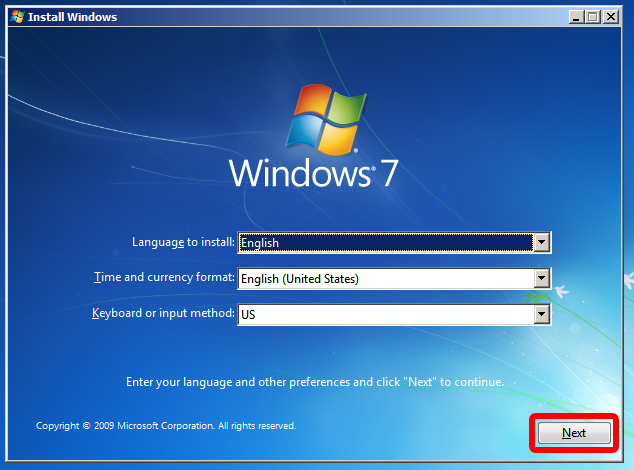Click the 'Enter your language and other preferences' text

pos(315,382)
